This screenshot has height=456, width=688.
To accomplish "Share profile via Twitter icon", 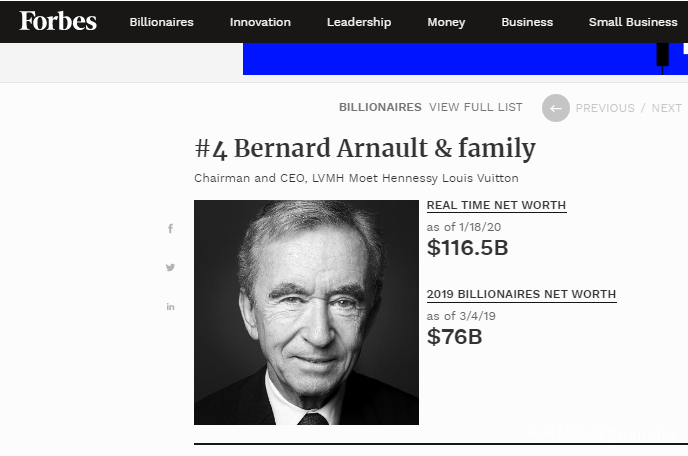I will point(170,267).
